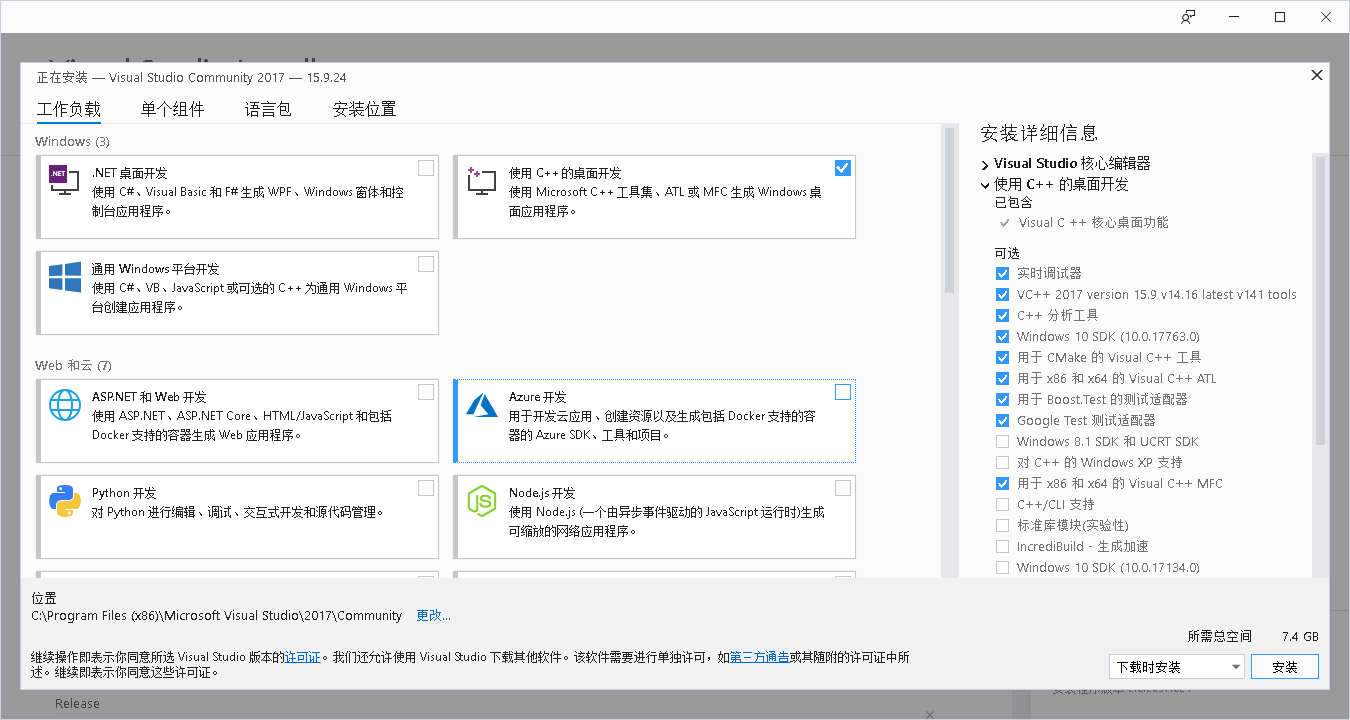Uncheck 用于 x86 和 x64 的 Visual C++ ATL

point(1002,378)
